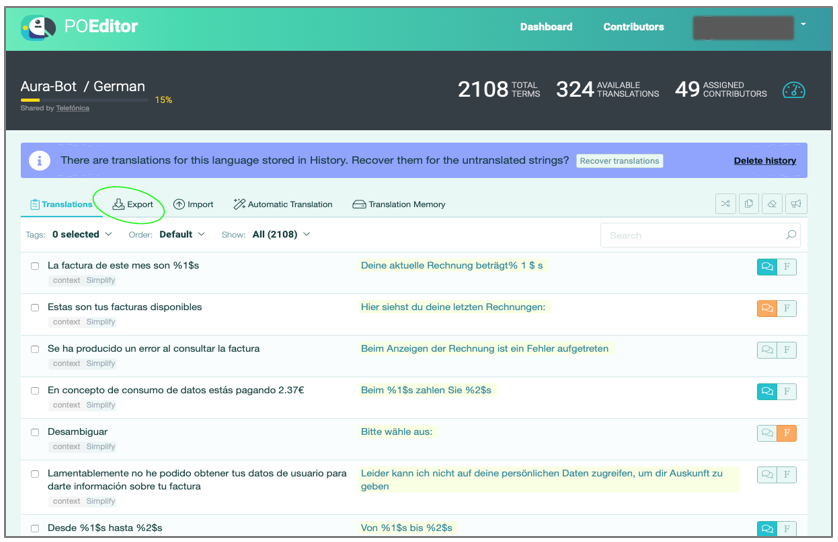The width and height of the screenshot is (838, 542).
Task: Click the info icon in the history banner
Action: (40, 160)
